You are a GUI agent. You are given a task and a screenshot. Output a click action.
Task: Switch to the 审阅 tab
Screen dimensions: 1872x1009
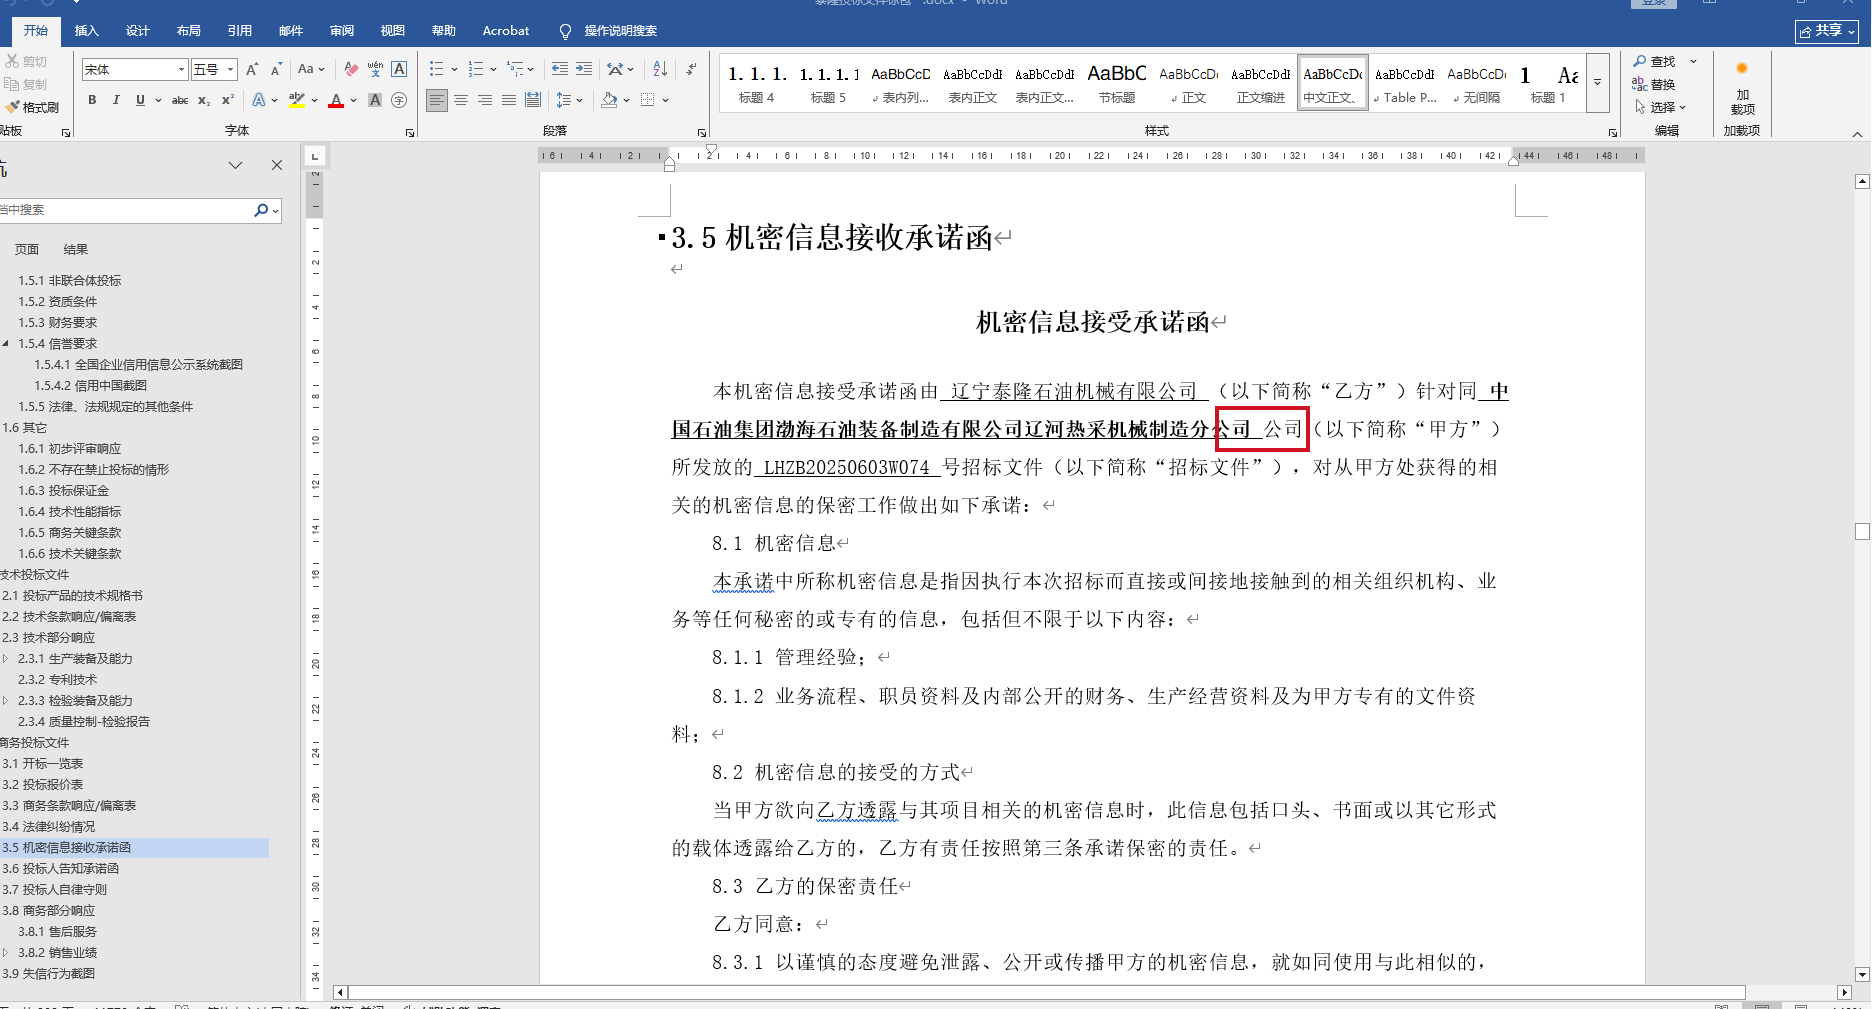342,31
